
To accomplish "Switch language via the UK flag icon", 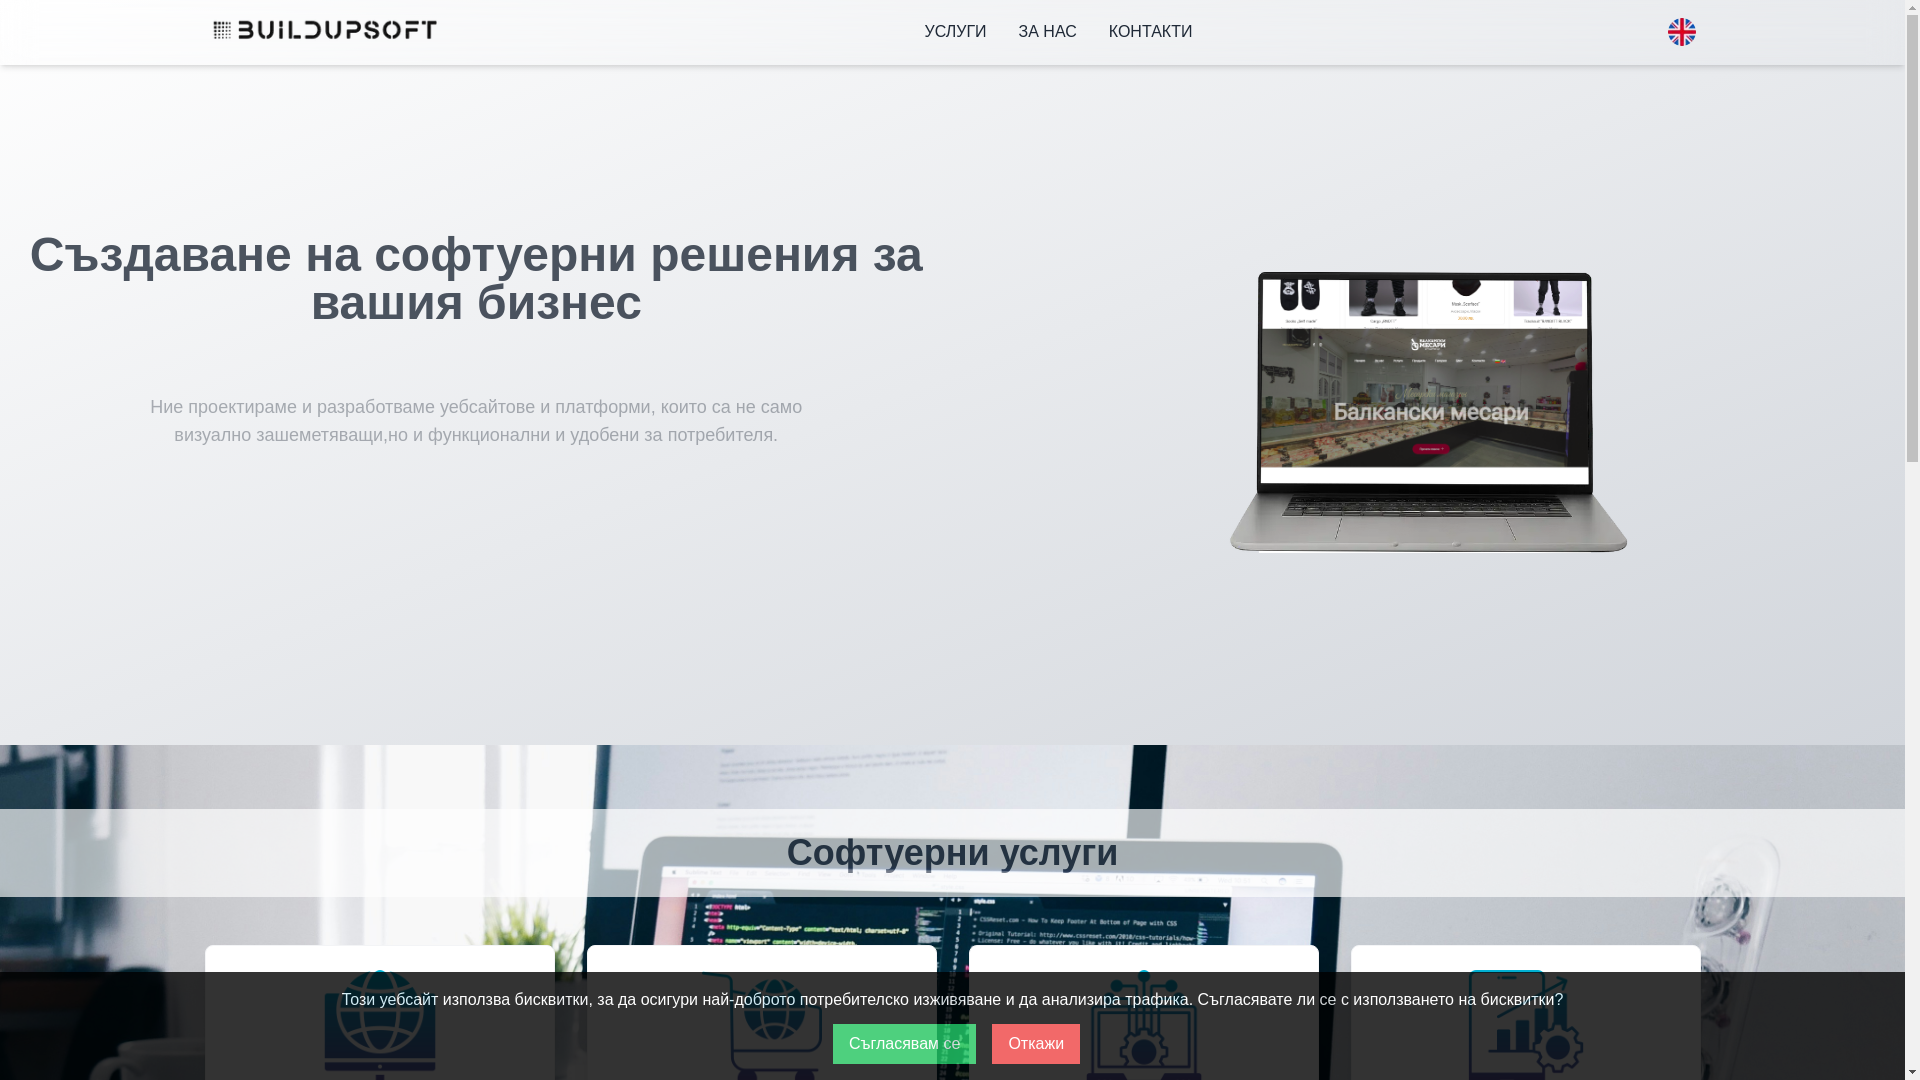I will pyautogui.click(x=1681, y=32).
